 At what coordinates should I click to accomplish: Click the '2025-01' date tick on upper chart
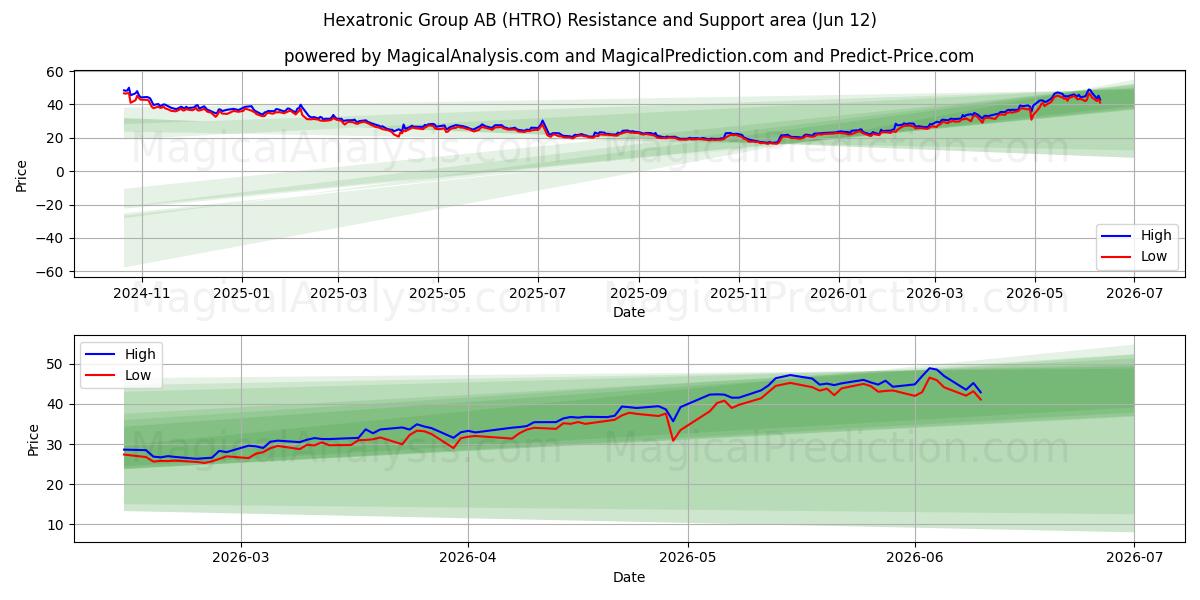coord(242,295)
